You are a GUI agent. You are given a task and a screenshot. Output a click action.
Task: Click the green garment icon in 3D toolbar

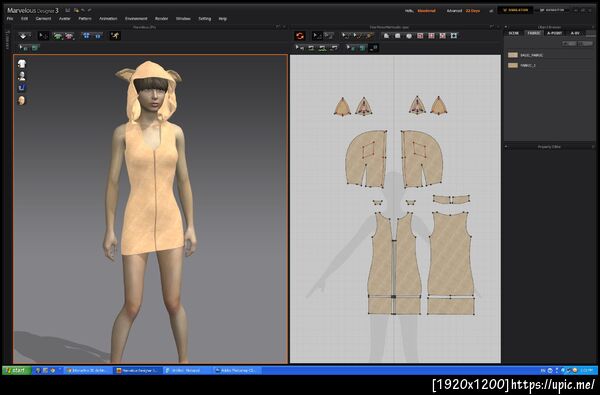pyautogui.click(x=58, y=36)
